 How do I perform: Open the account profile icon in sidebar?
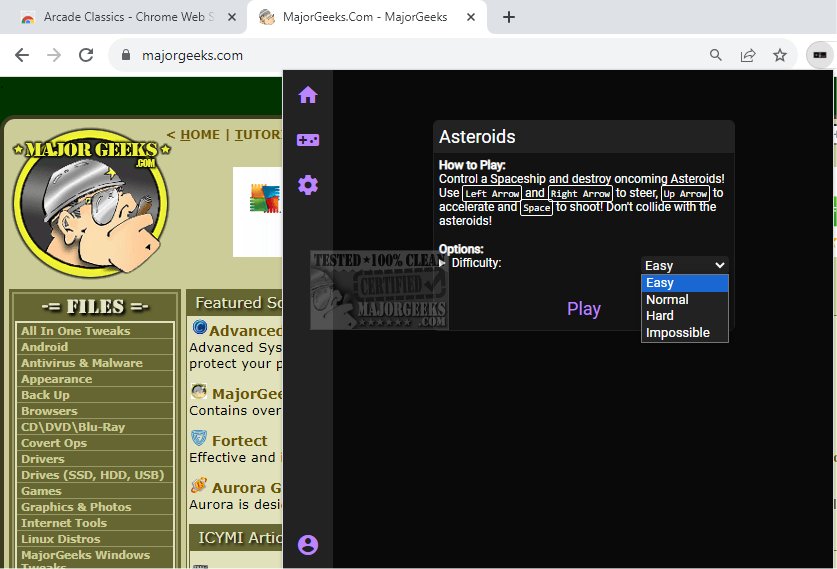point(308,544)
